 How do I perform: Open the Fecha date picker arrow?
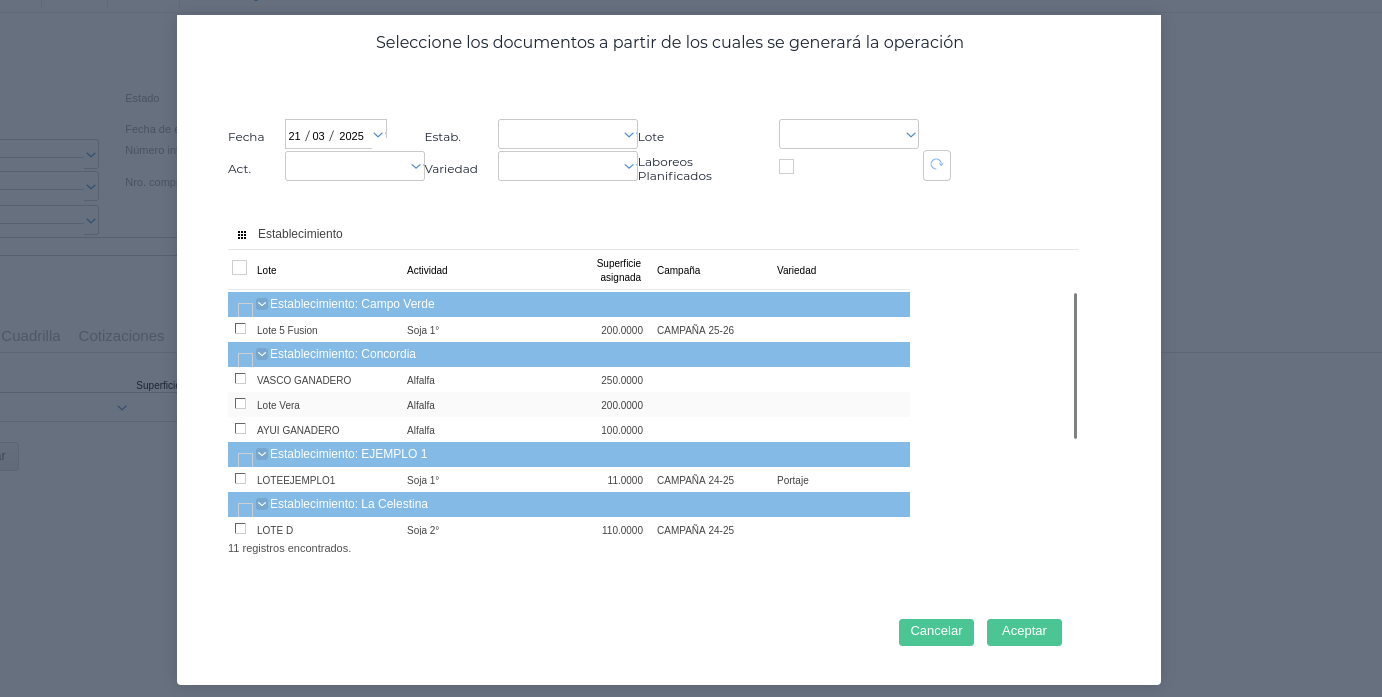pyautogui.click(x=378, y=134)
